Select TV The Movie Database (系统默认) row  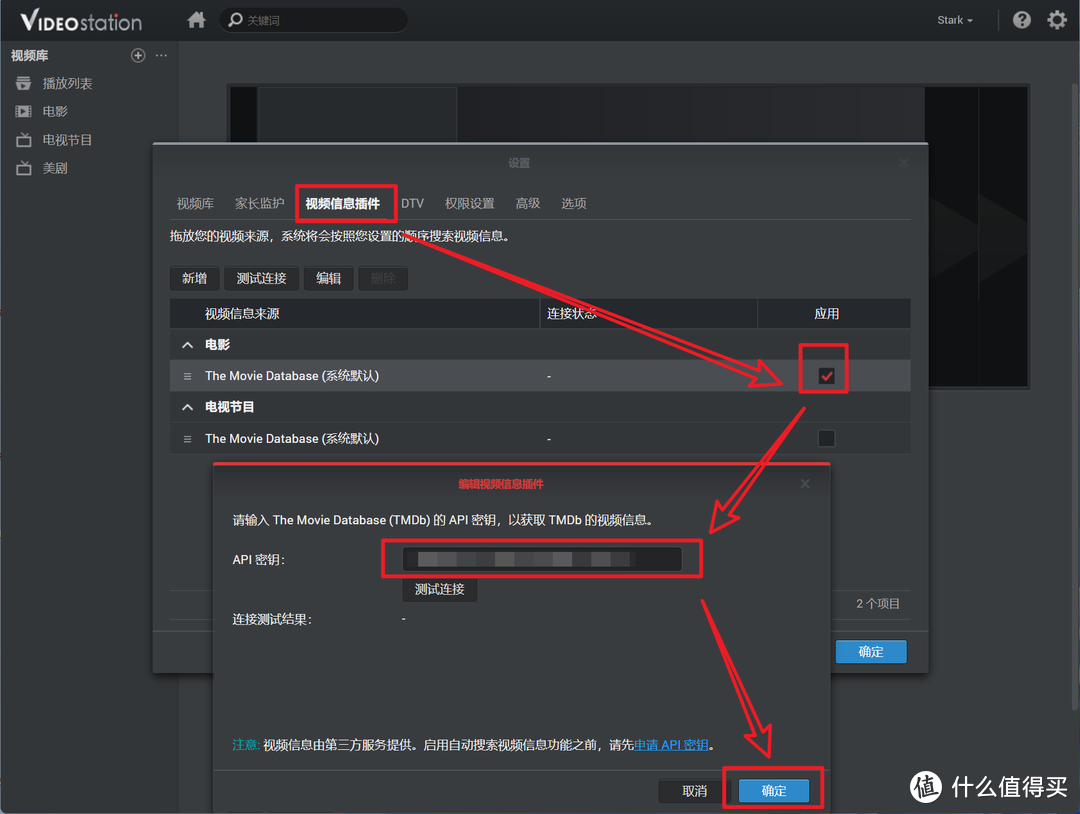pyautogui.click(x=540, y=439)
